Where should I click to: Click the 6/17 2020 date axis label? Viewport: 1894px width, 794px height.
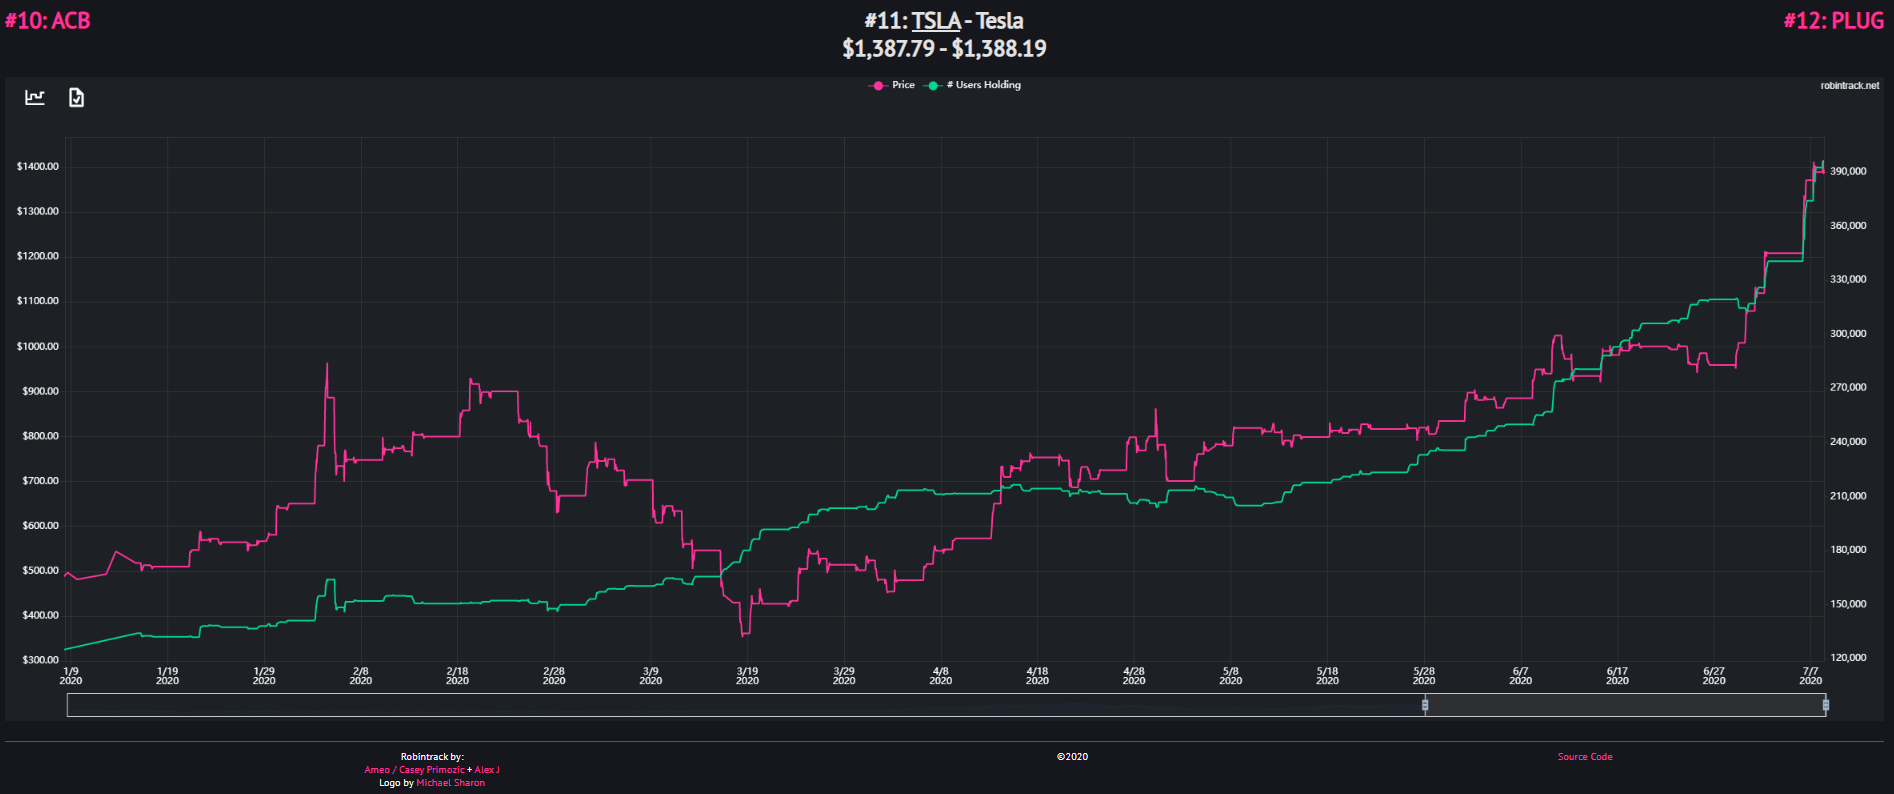click(1617, 676)
